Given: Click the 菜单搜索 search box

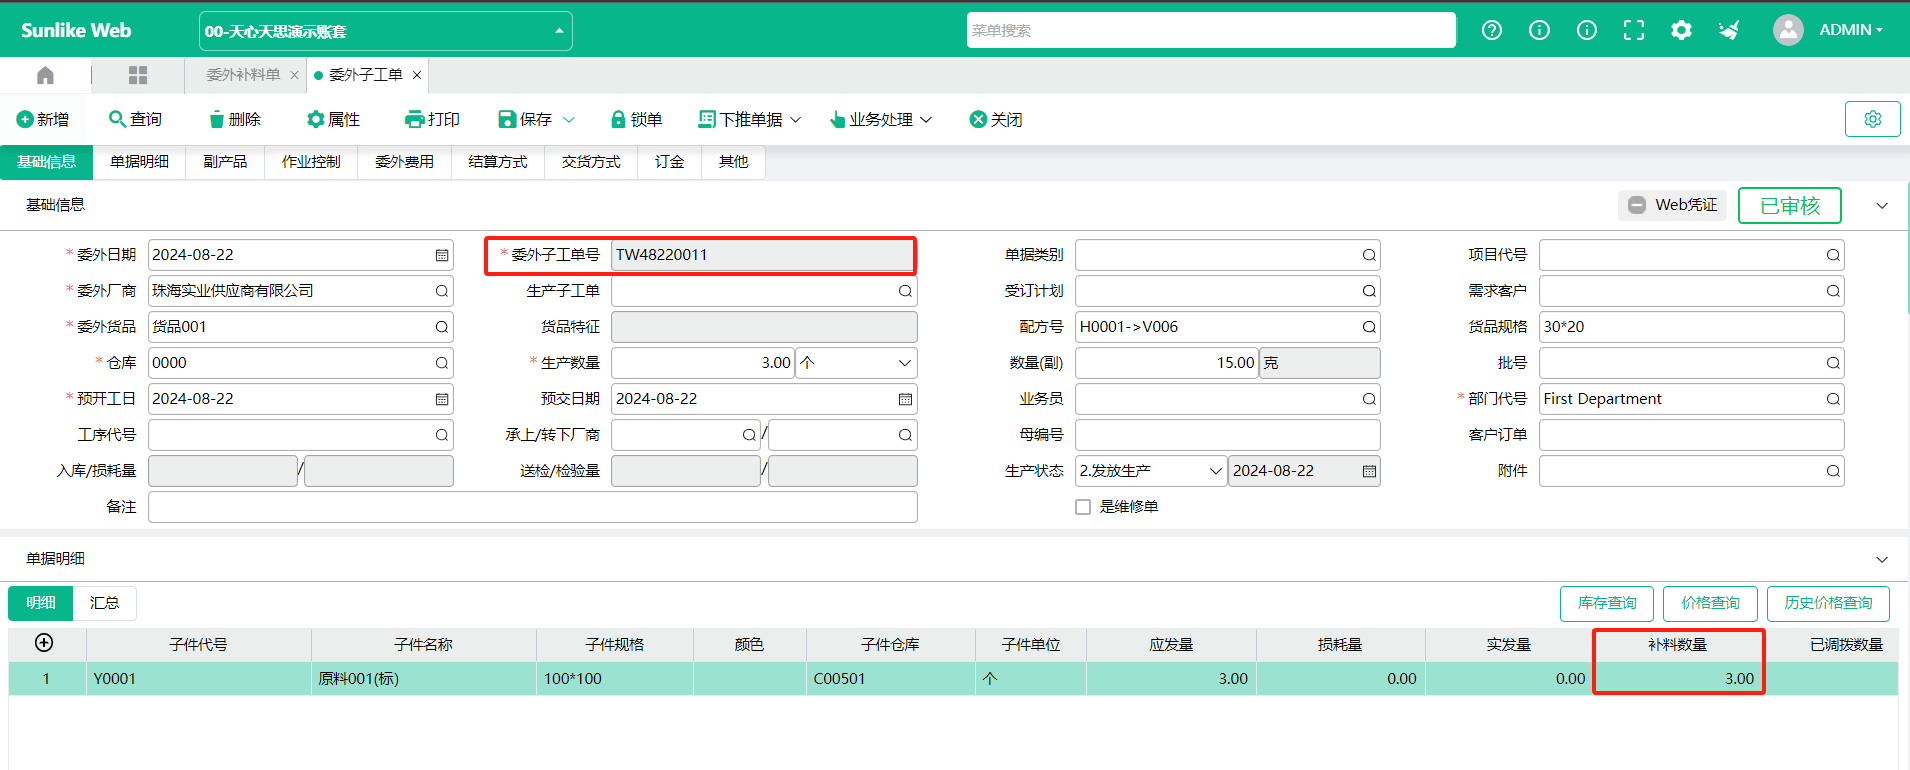Looking at the screenshot, I should click(1211, 30).
